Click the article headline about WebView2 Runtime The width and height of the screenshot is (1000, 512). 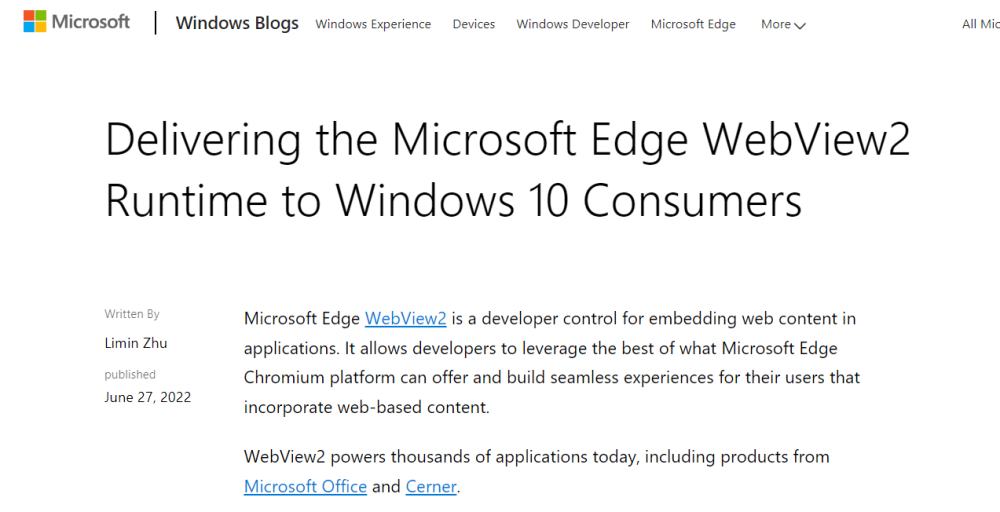coord(507,170)
